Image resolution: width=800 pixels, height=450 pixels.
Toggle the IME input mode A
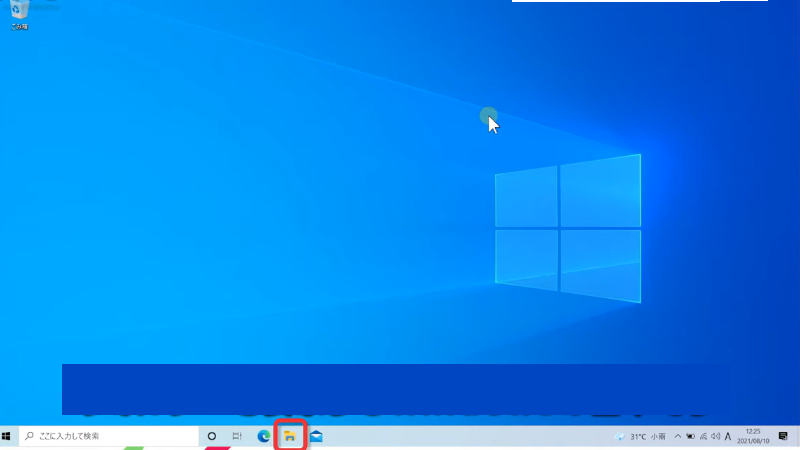coord(728,437)
